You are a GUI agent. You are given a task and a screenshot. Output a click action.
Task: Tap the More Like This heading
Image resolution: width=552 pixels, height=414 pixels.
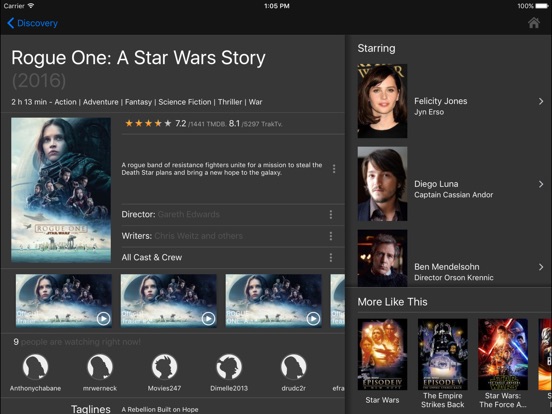[392, 302]
